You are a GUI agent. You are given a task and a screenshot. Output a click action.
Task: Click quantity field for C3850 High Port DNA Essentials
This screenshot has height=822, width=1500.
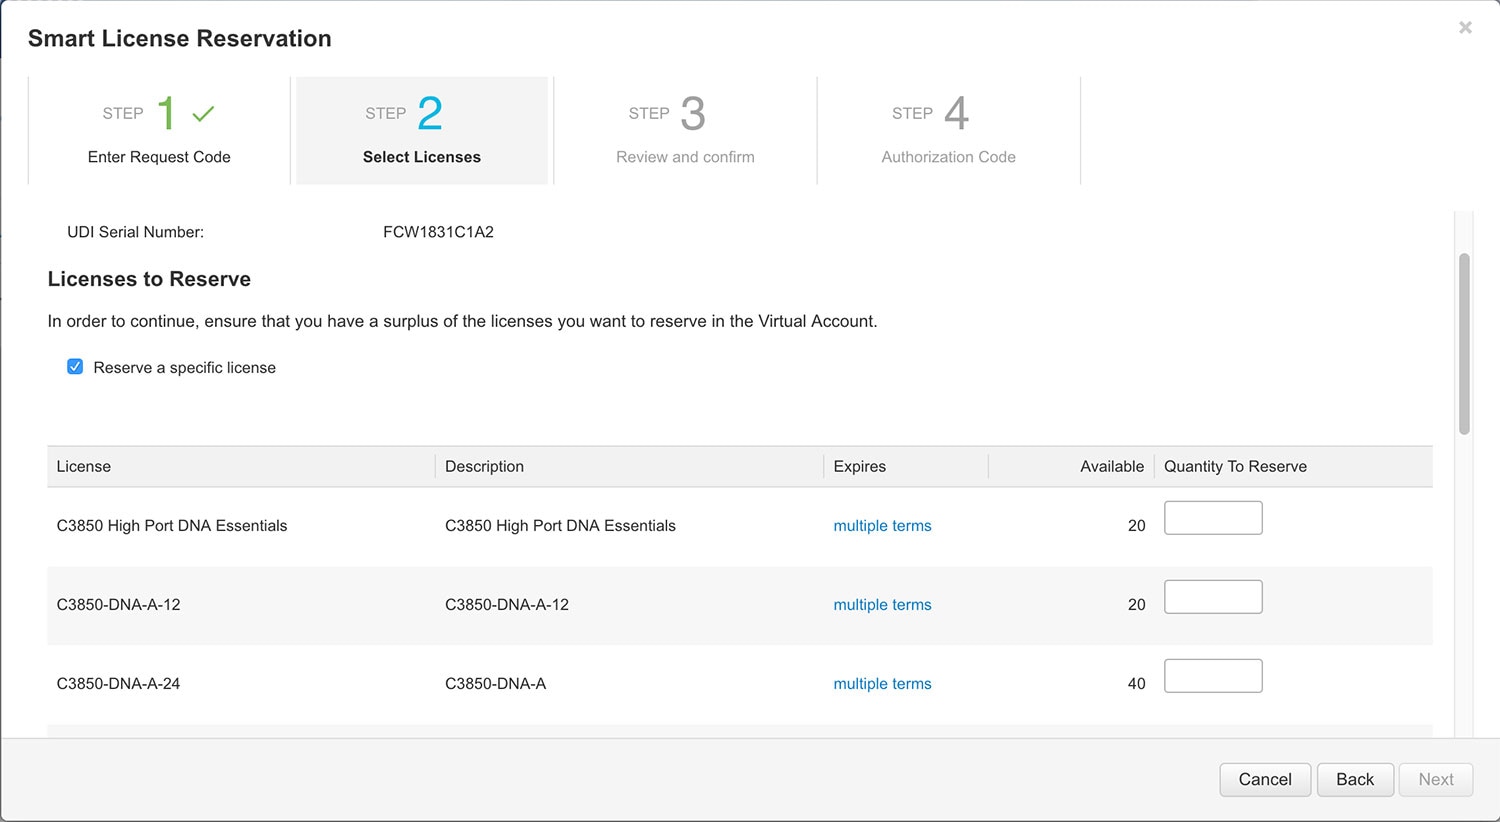coord(1213,518)
